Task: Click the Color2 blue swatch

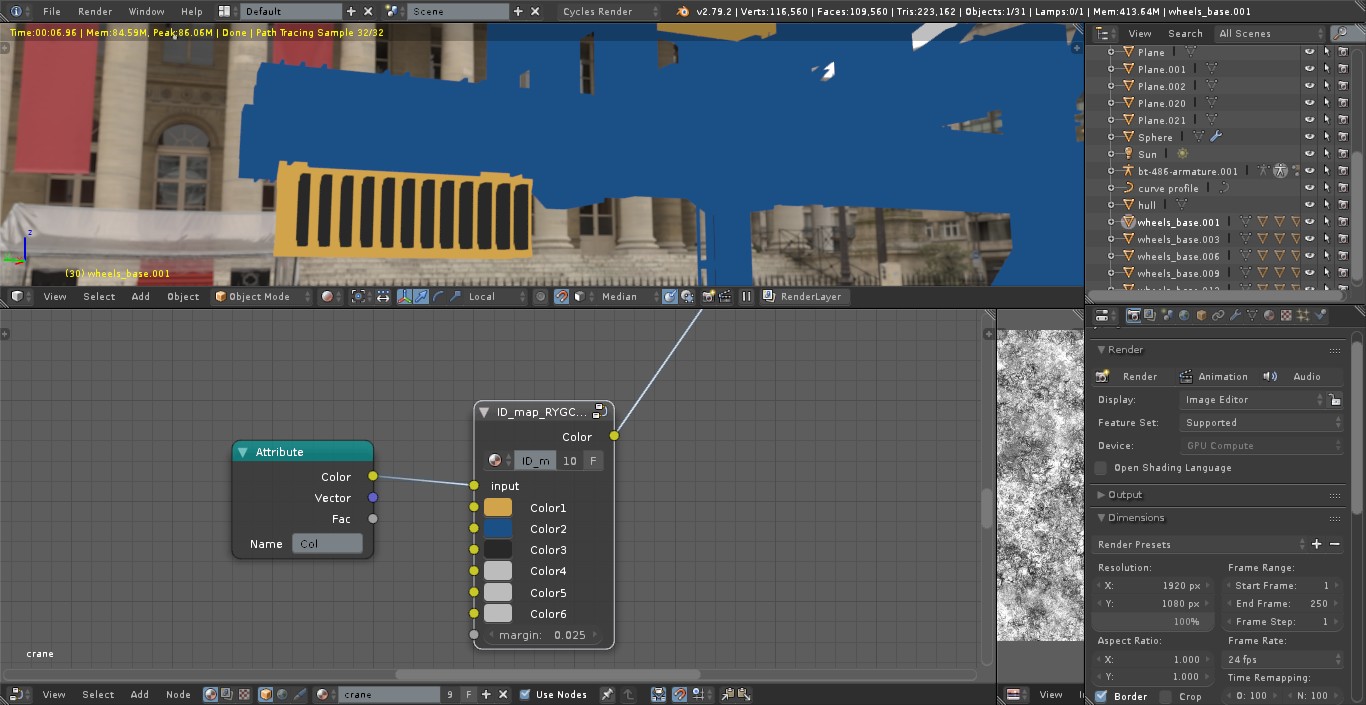Action: (x=498, y=529)
